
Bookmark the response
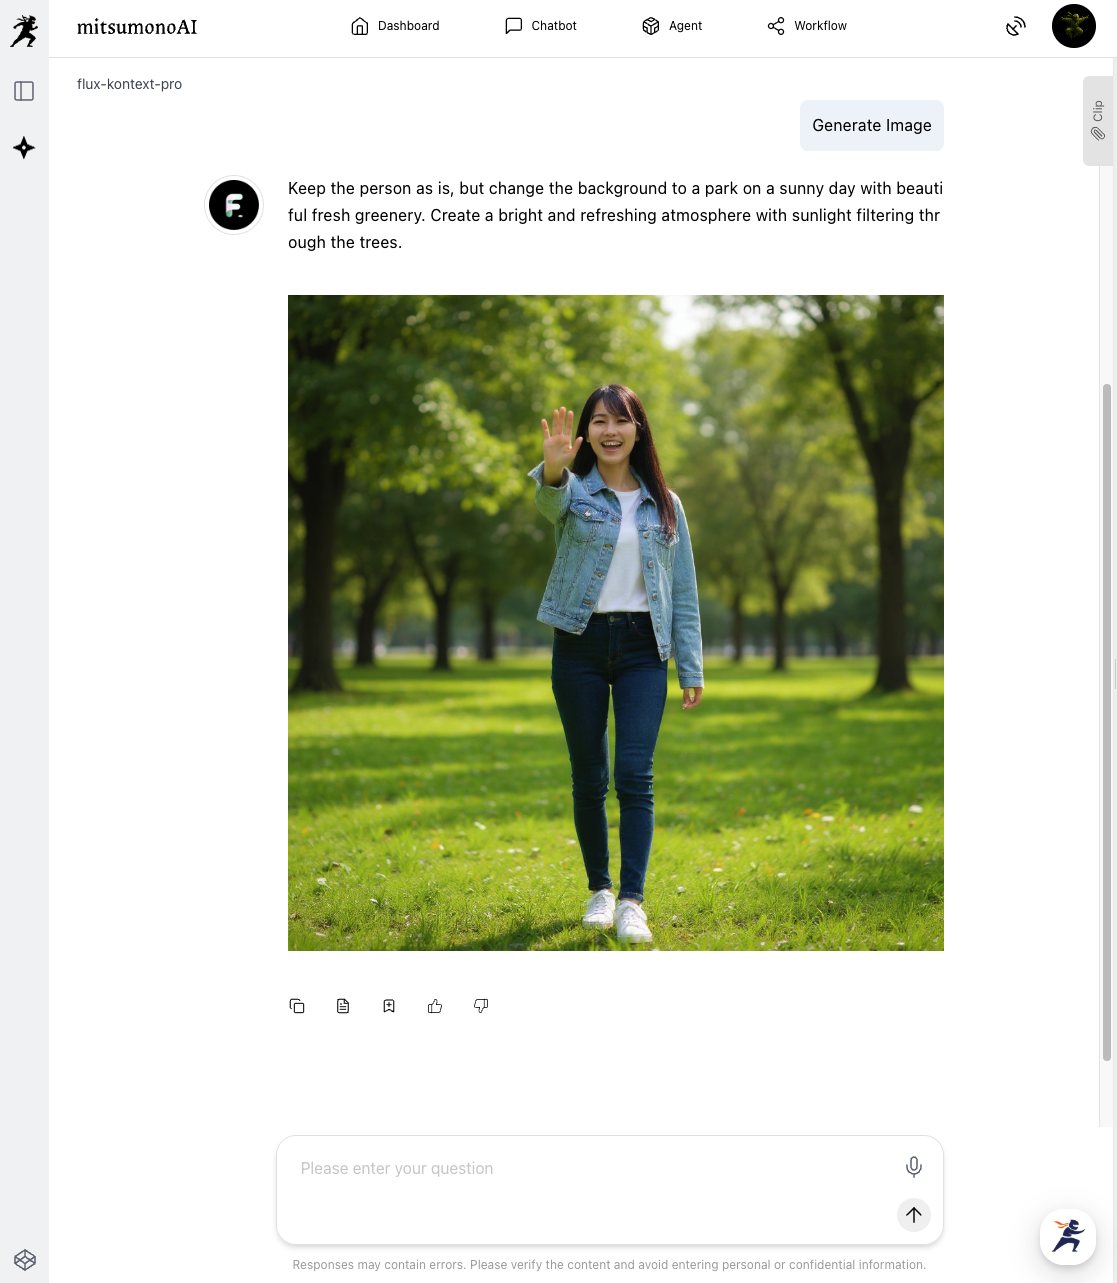coord(389,1006)
